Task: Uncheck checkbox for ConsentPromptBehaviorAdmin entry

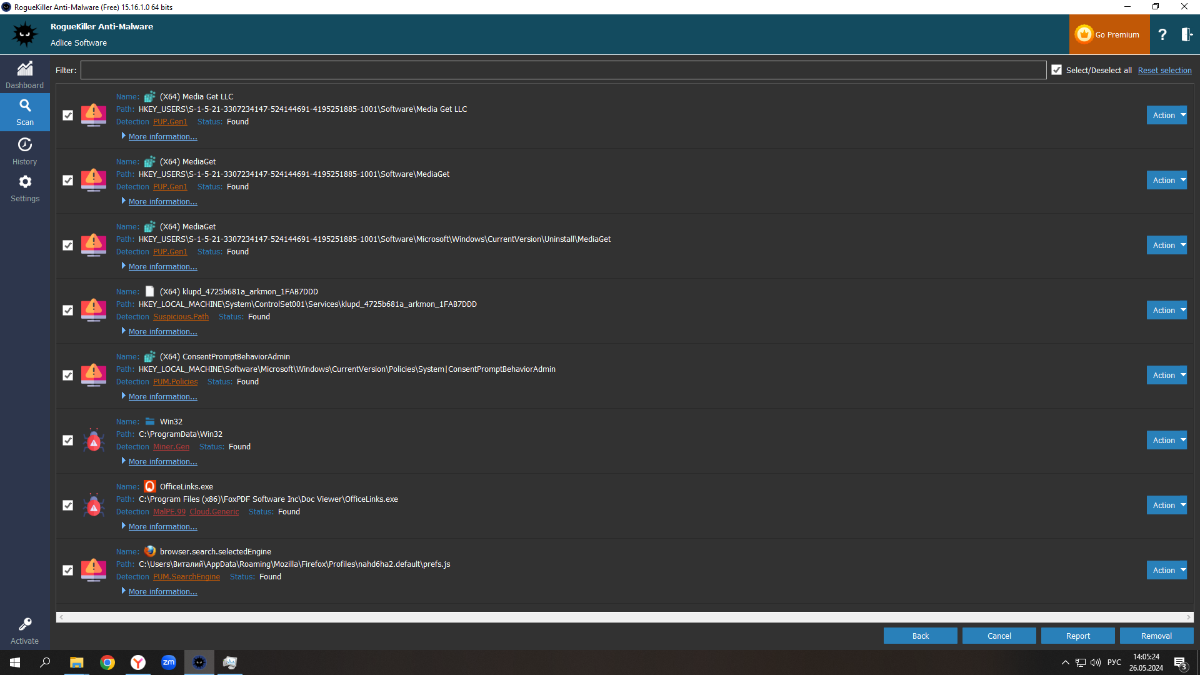Action: [x=68, y=375]
